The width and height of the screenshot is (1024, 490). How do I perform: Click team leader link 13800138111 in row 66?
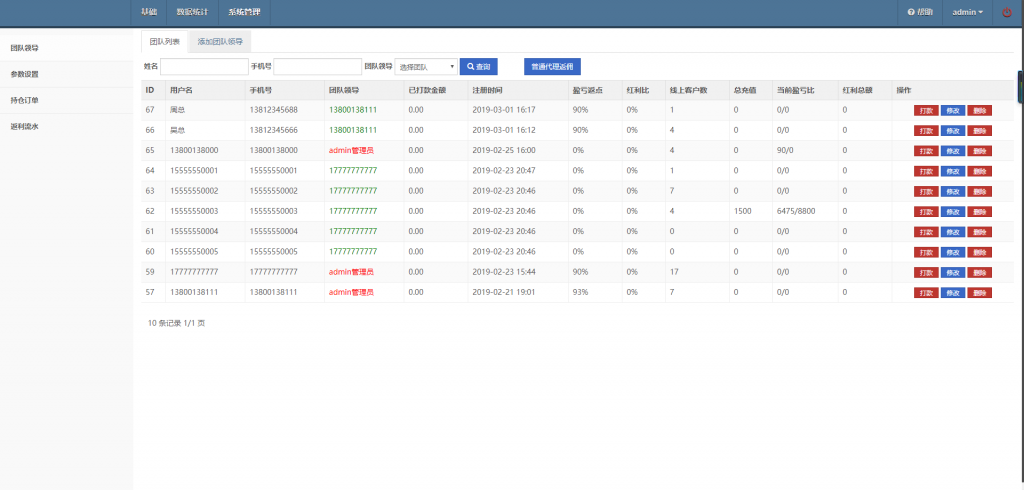352,130
